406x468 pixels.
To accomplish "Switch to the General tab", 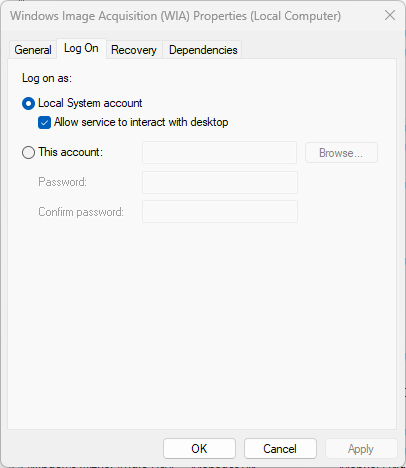I will tap(33, 50).
